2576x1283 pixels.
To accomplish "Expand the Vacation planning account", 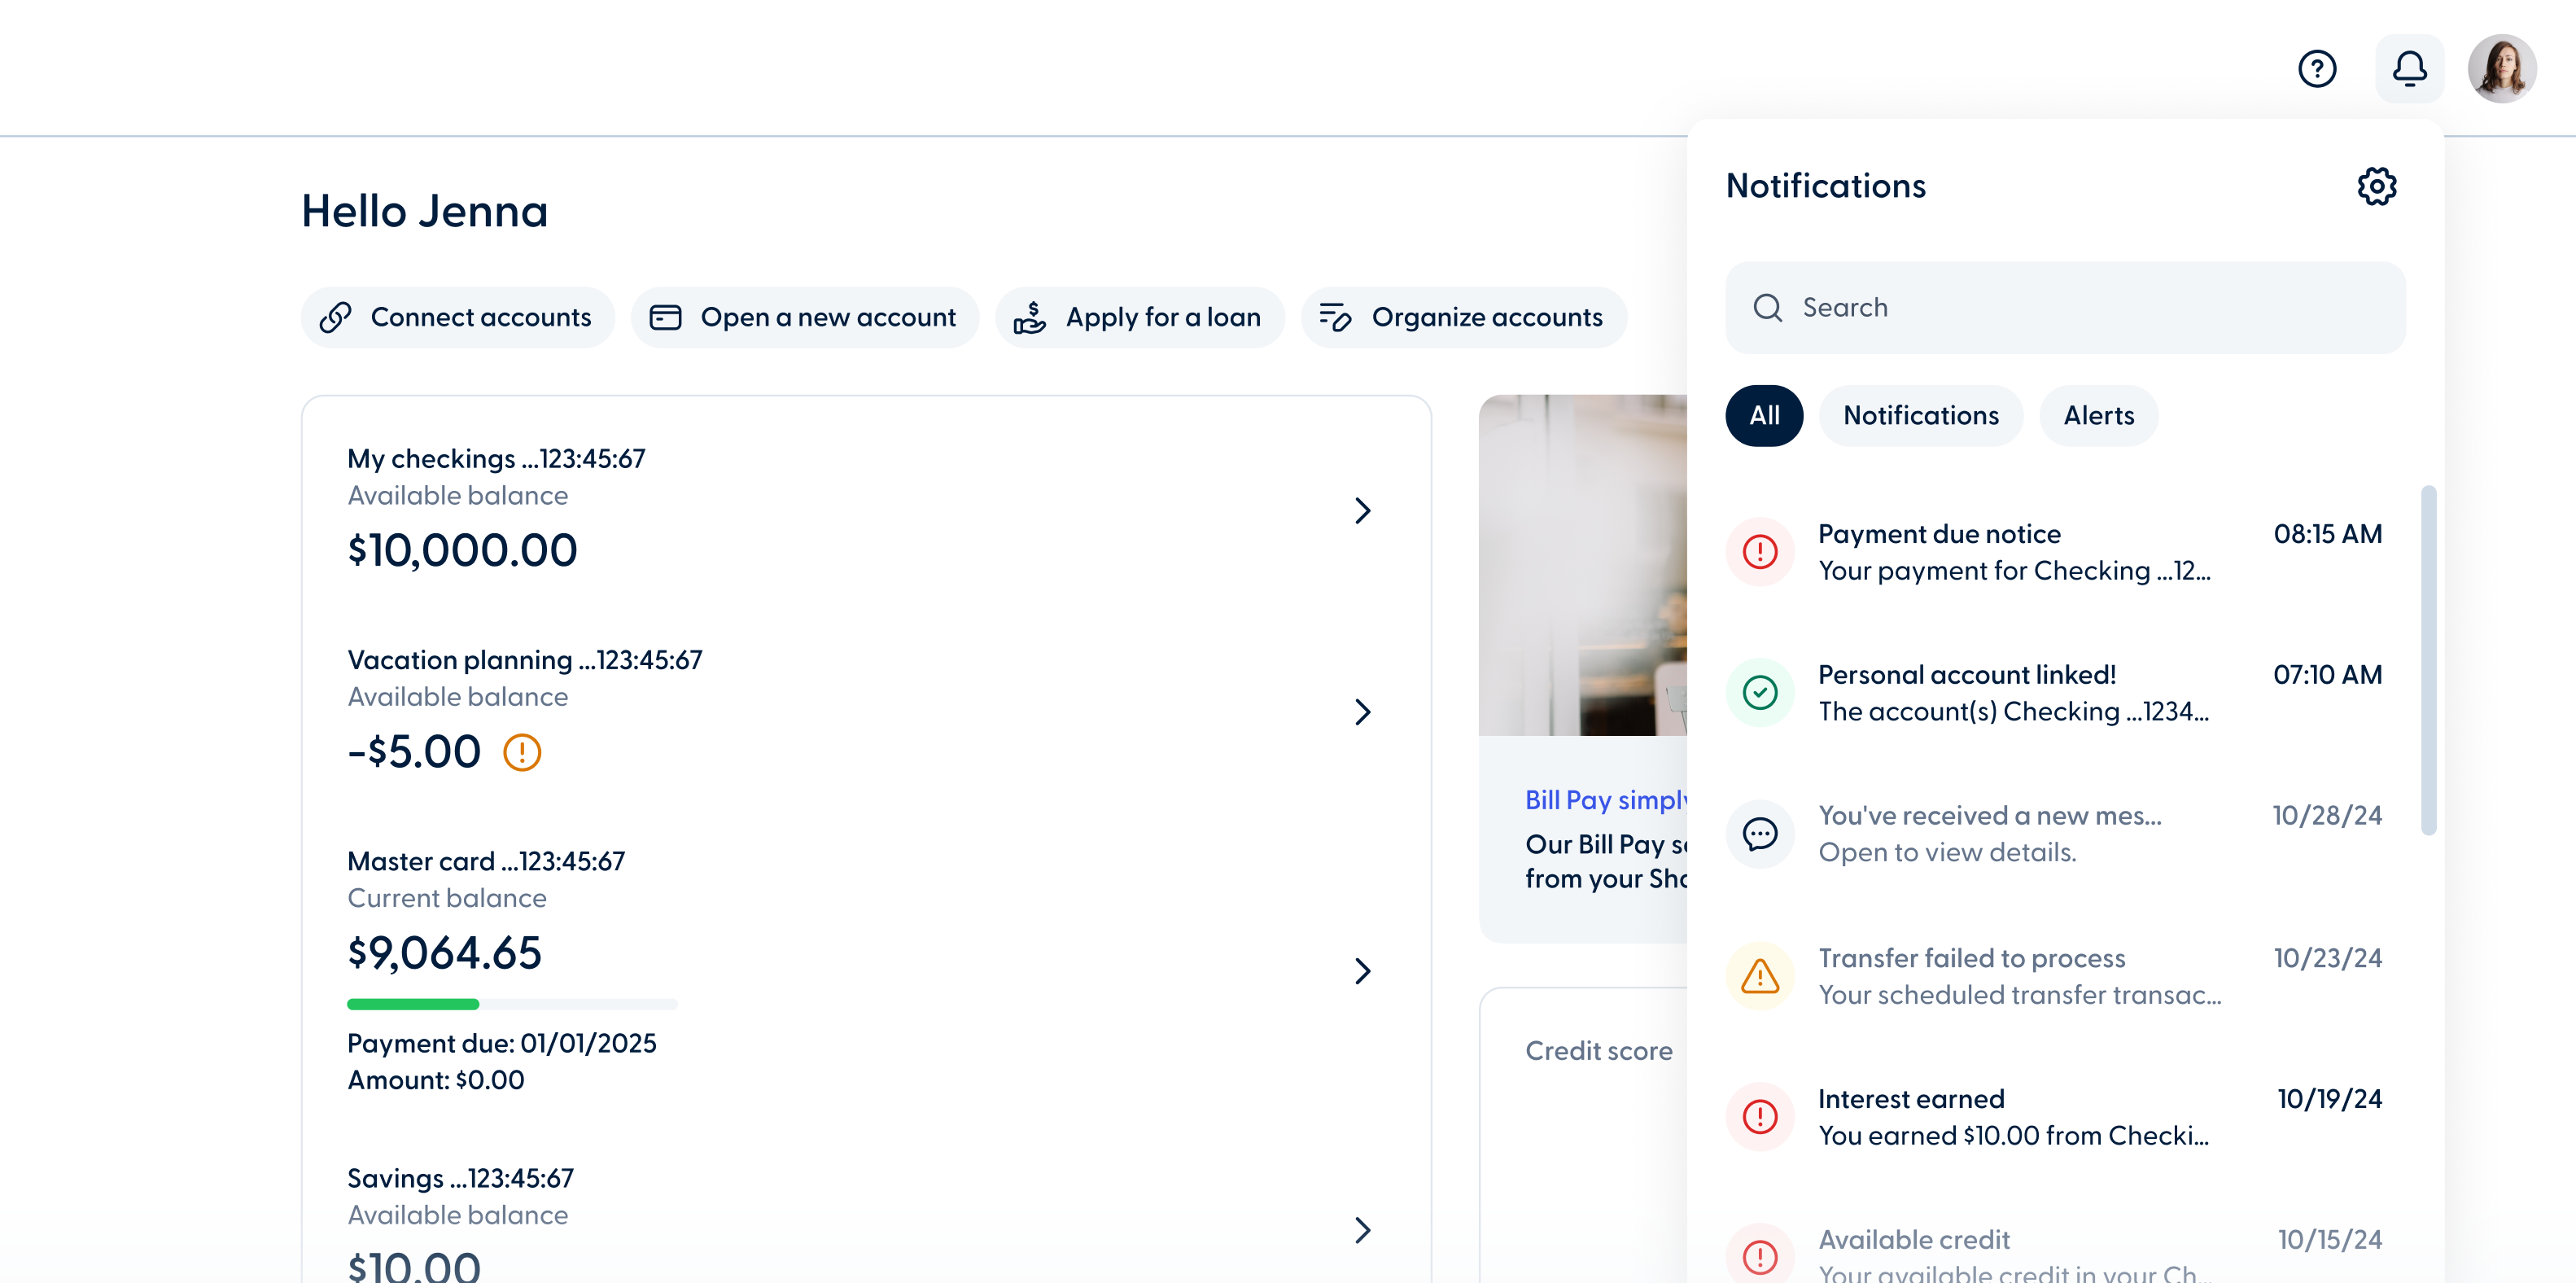I will tap(1363, 712).
